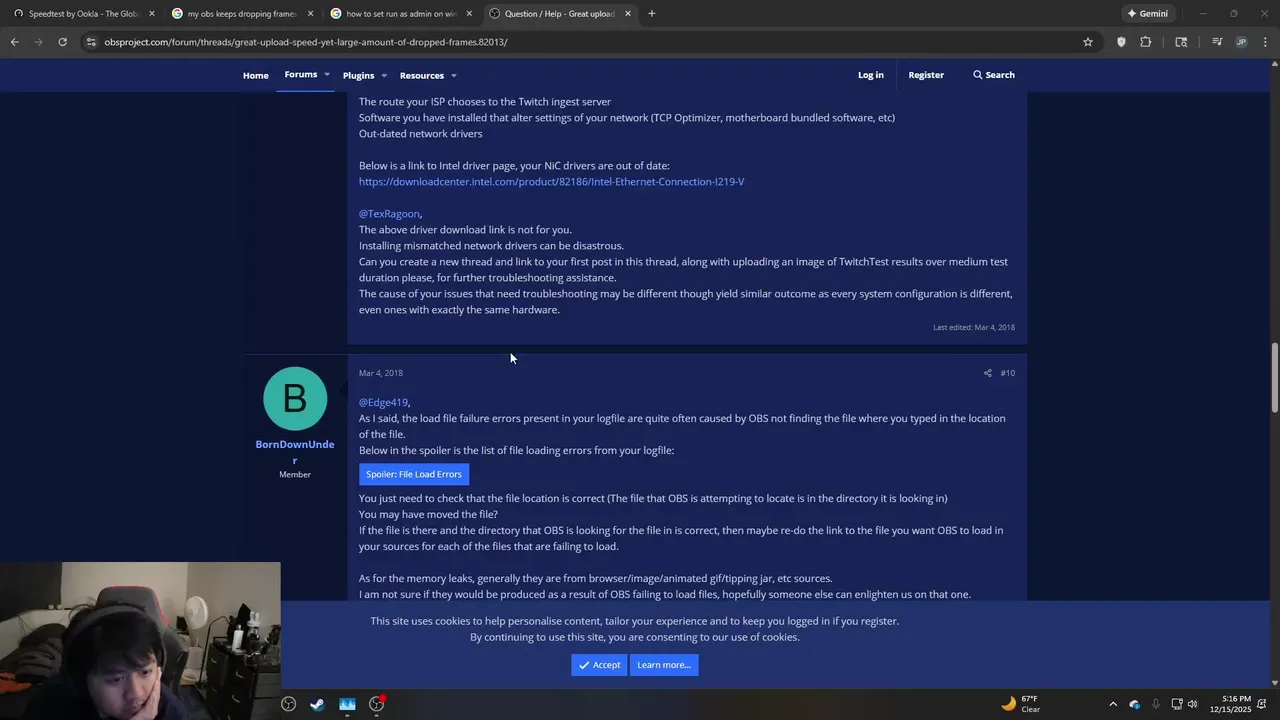Open the BornDownUnder username link
The image size is (1280, 720).
click(295, 452)
